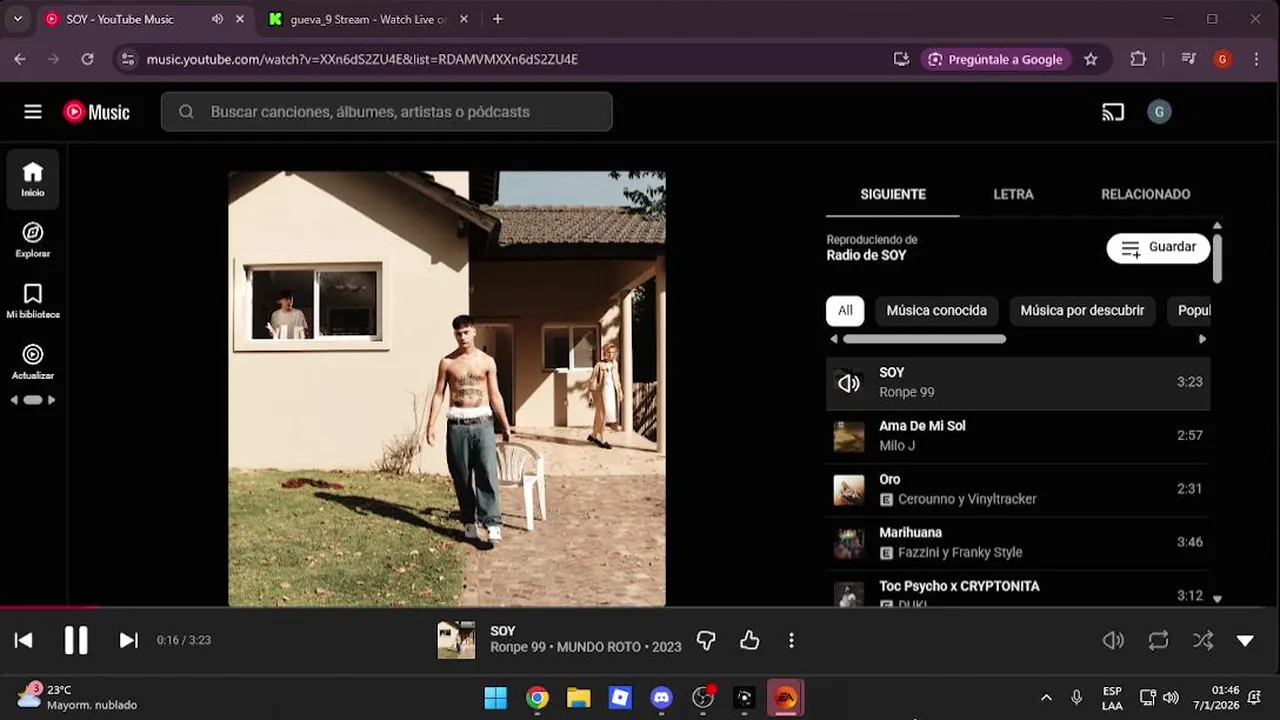Open the account avatar G menu
This screenshot has height=720, width=1280.
(x=1159, y=112)
